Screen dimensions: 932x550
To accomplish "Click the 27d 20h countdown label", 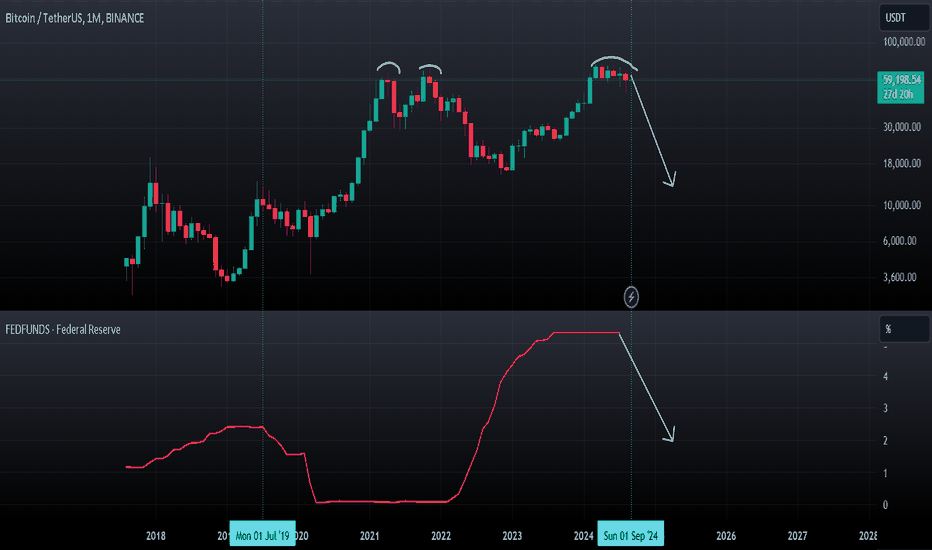I will 898,95.
